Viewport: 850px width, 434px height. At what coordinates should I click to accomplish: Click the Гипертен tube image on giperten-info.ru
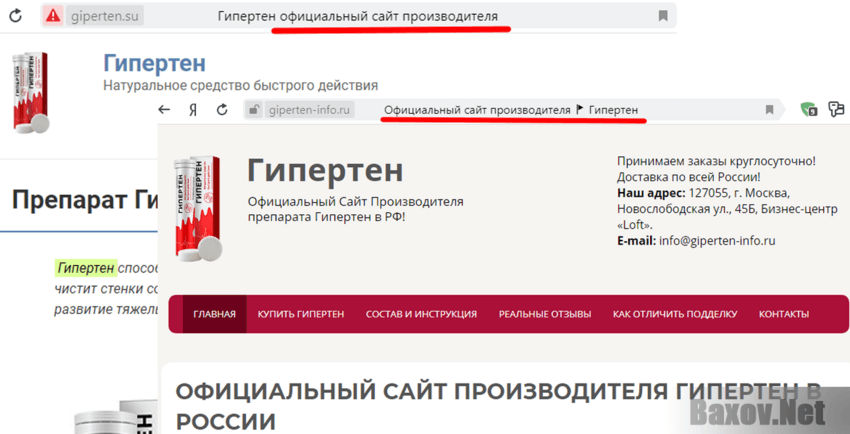[x=197, y=209]
